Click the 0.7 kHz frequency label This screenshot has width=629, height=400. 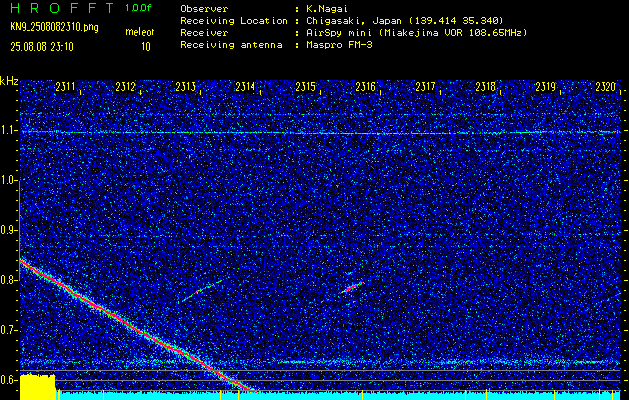pos(8,330)
